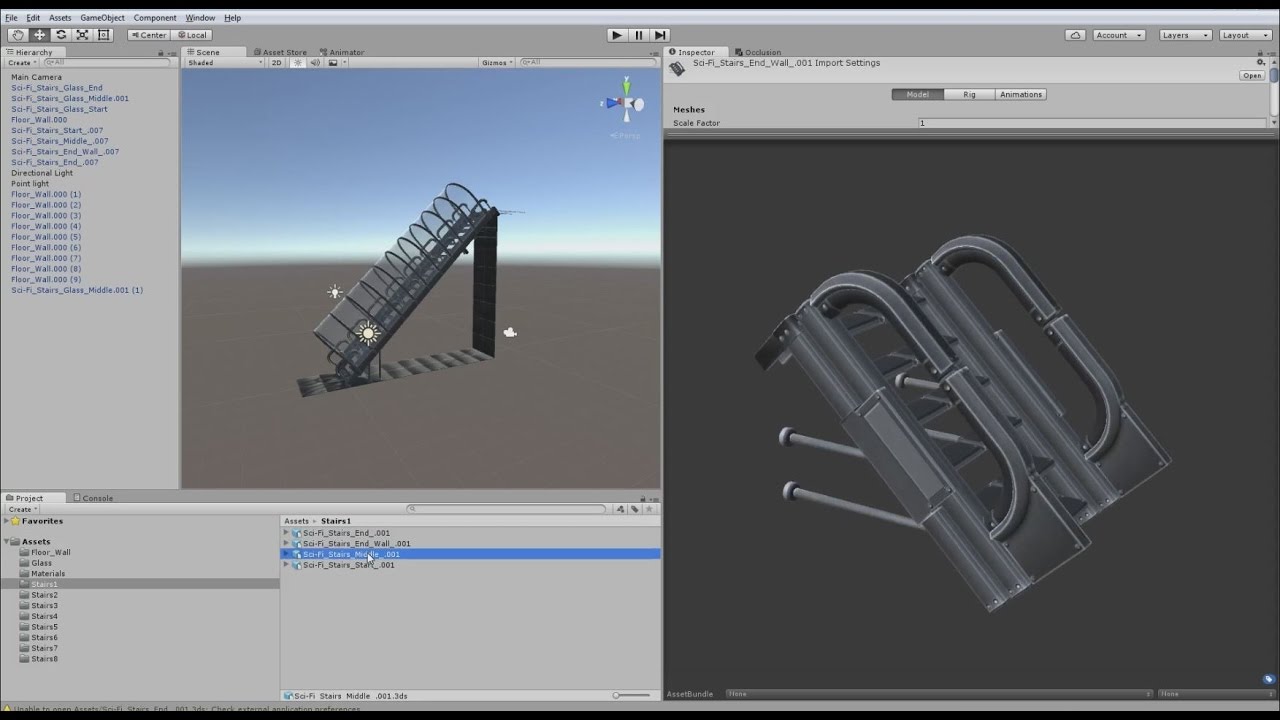Open the GameObject menu
Screen dimensions: 1280x720
pos(102,17)
